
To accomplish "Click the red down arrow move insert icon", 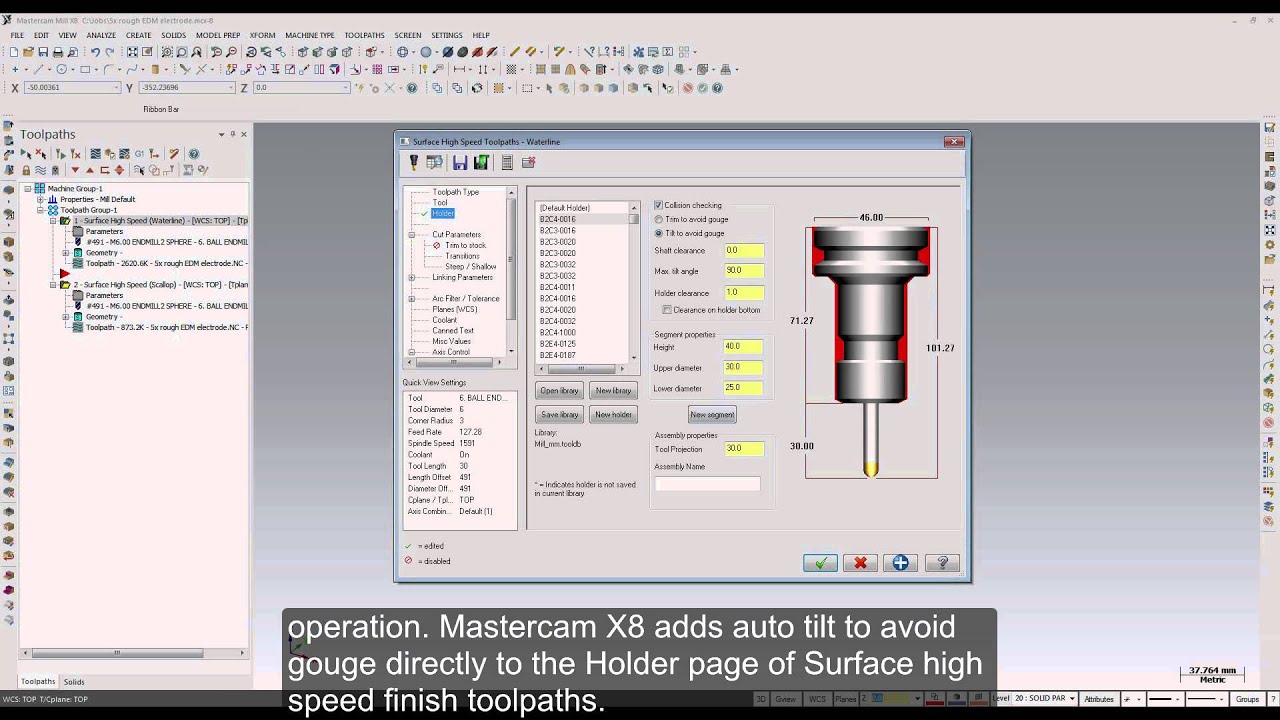I will pyautogui.click(x=74, y=170).
